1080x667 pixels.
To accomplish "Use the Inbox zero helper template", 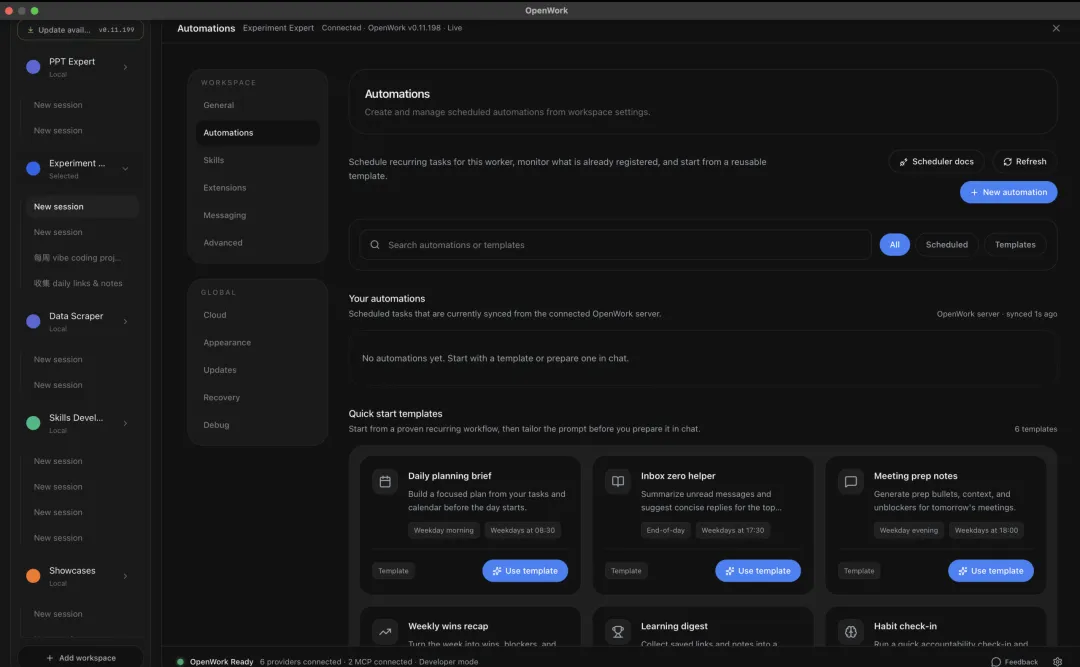I will click(758, 571).
